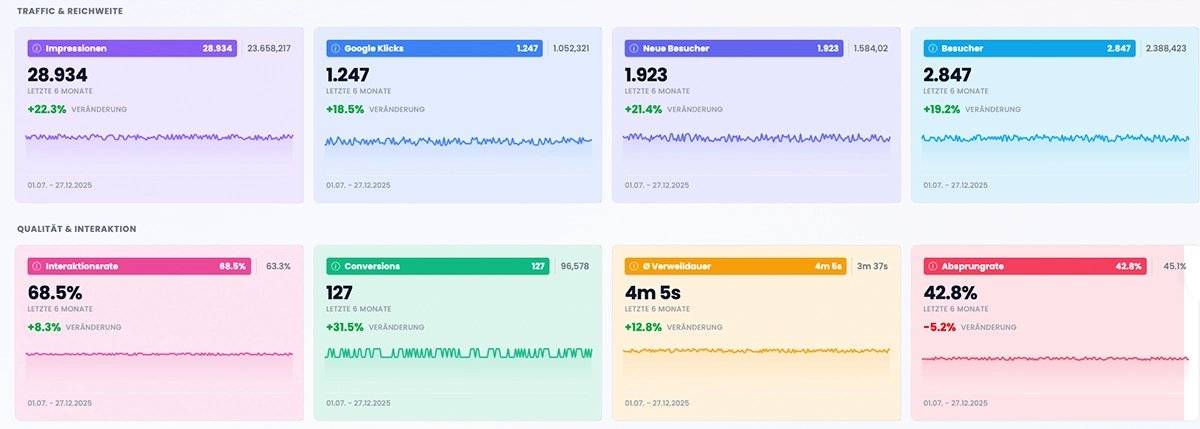
Task: Click the info icon on Impressionen card
Action: tap(37, 48)
